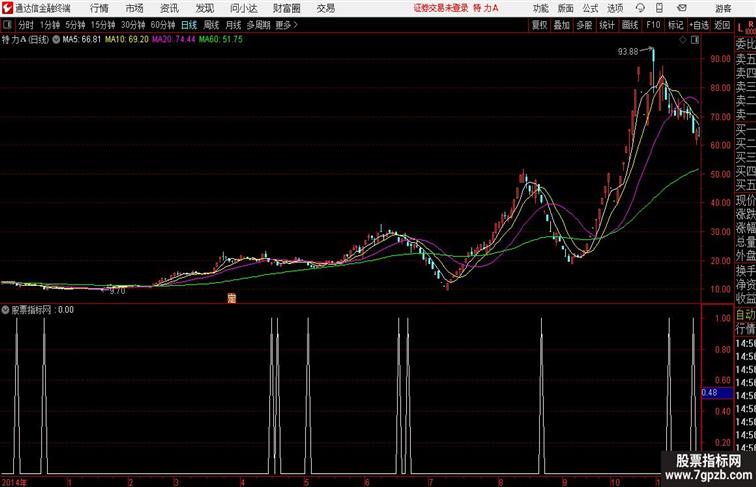Image resolution: width=756 pixels, height=487 pixels.
Task: Click the orange announcement marker under the chart
Action: point(231,298)
